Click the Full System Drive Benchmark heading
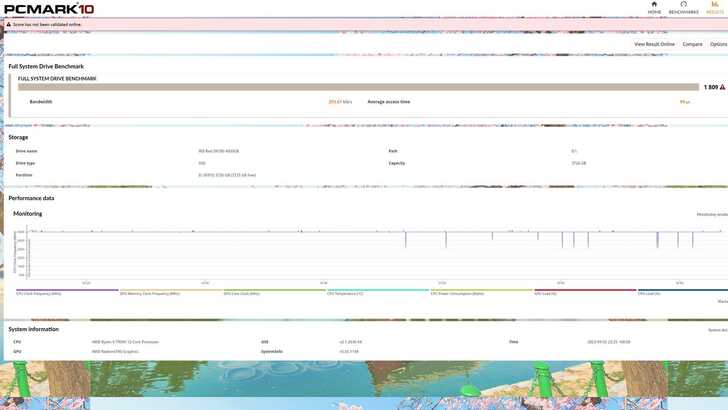 click(46, 66)
